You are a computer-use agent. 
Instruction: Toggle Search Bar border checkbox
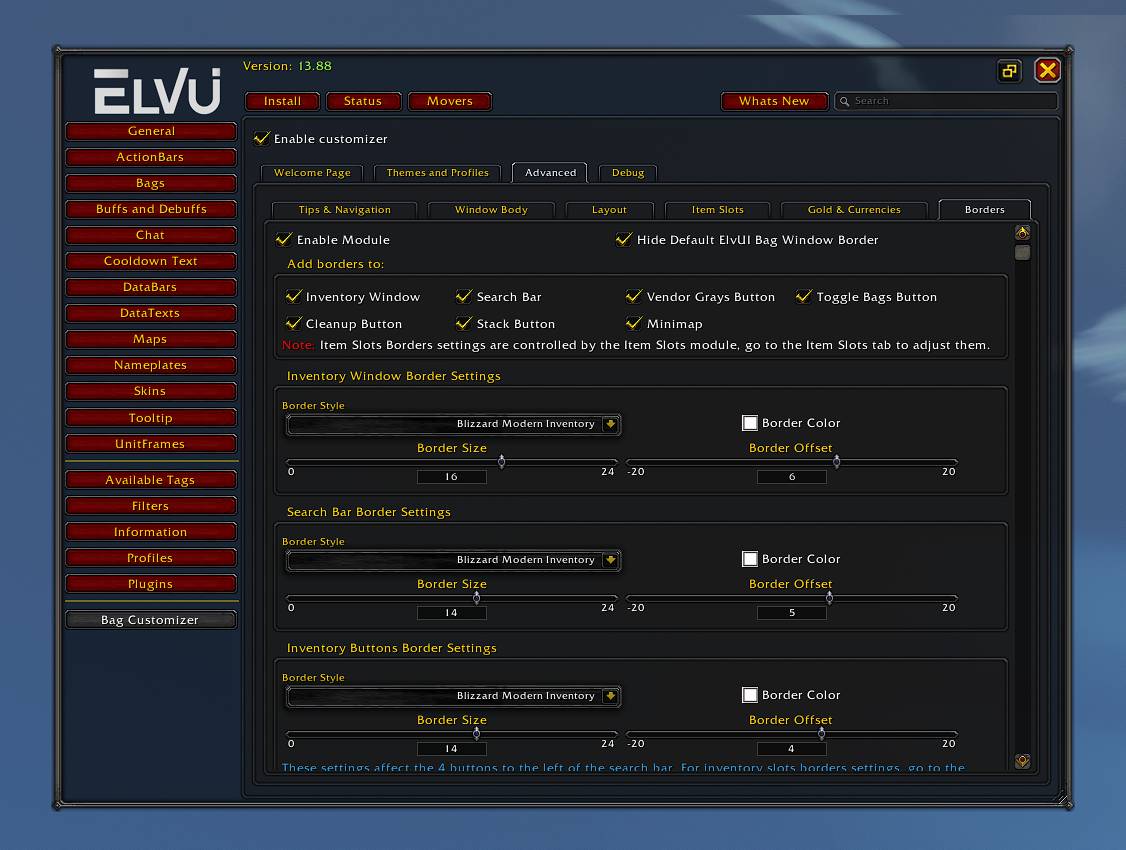(x=464, y=296)
